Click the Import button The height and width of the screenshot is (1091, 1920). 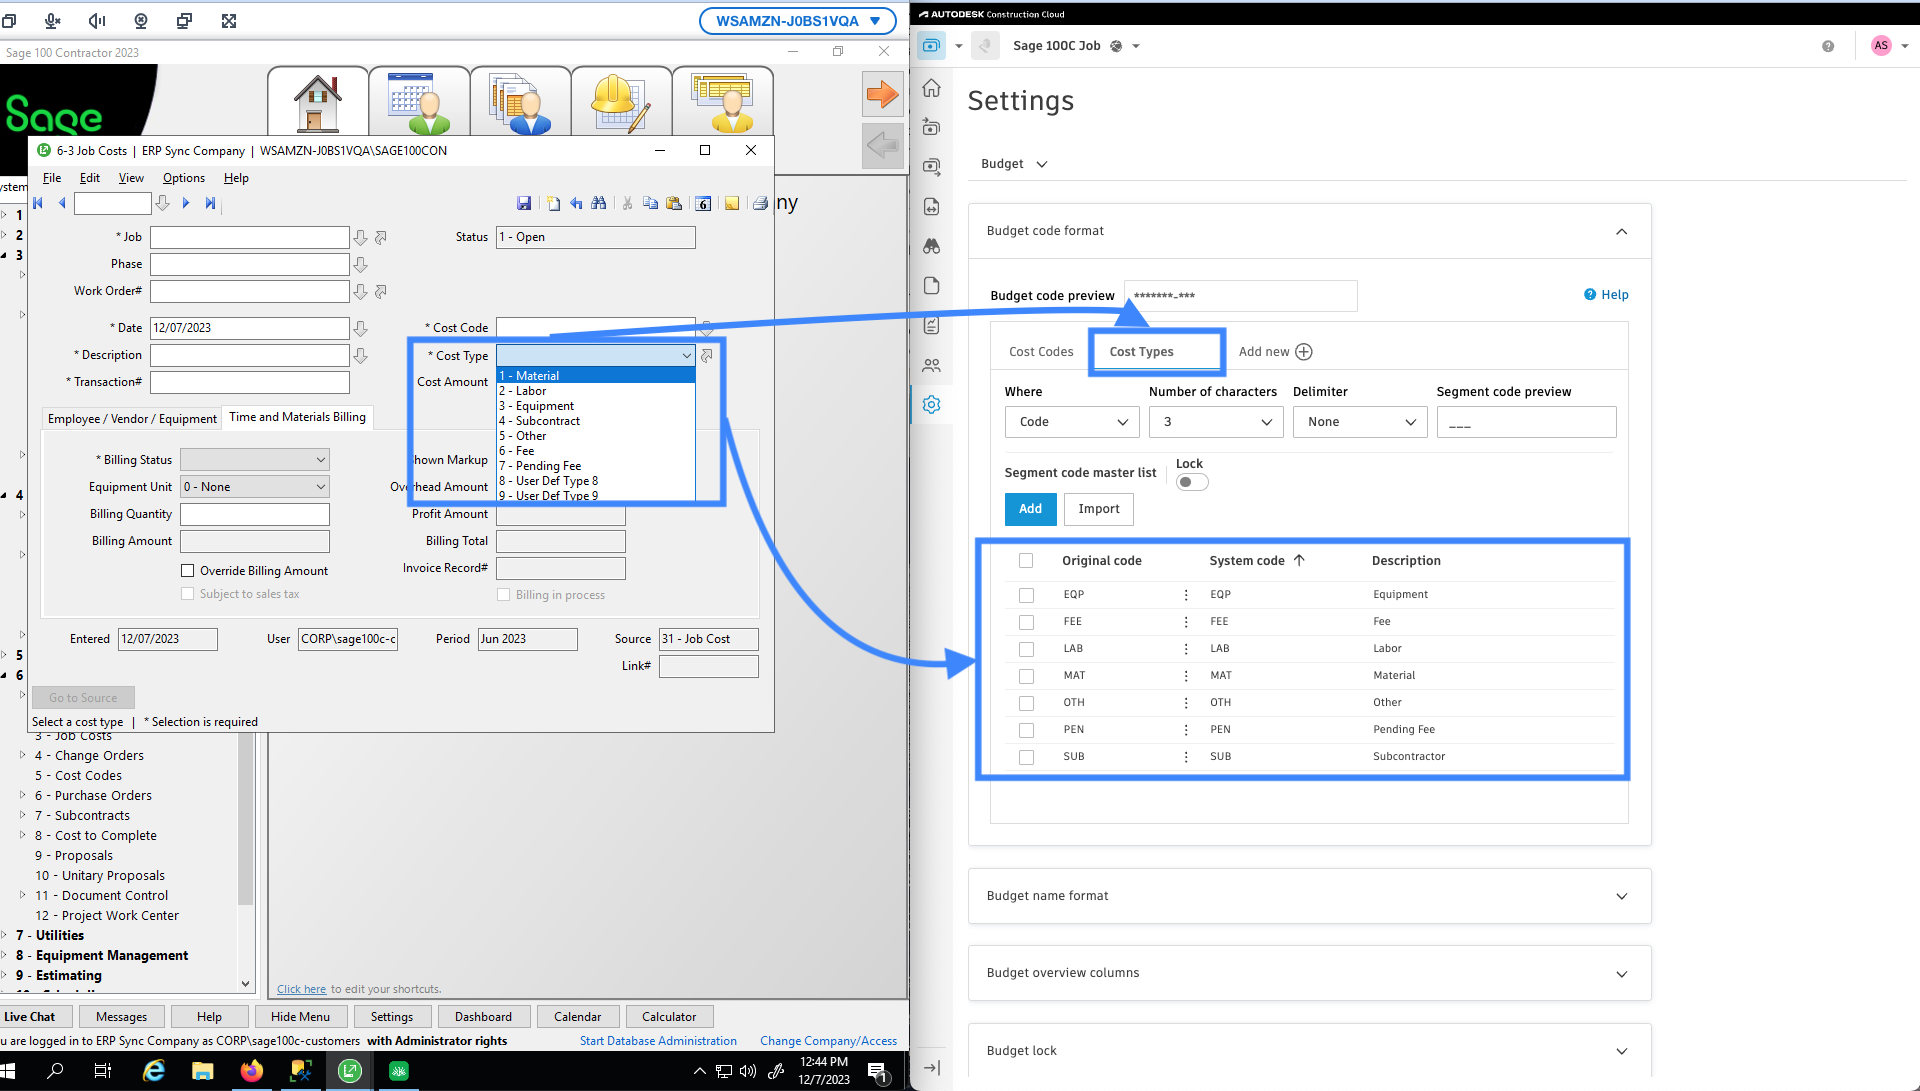point(1098,509)
